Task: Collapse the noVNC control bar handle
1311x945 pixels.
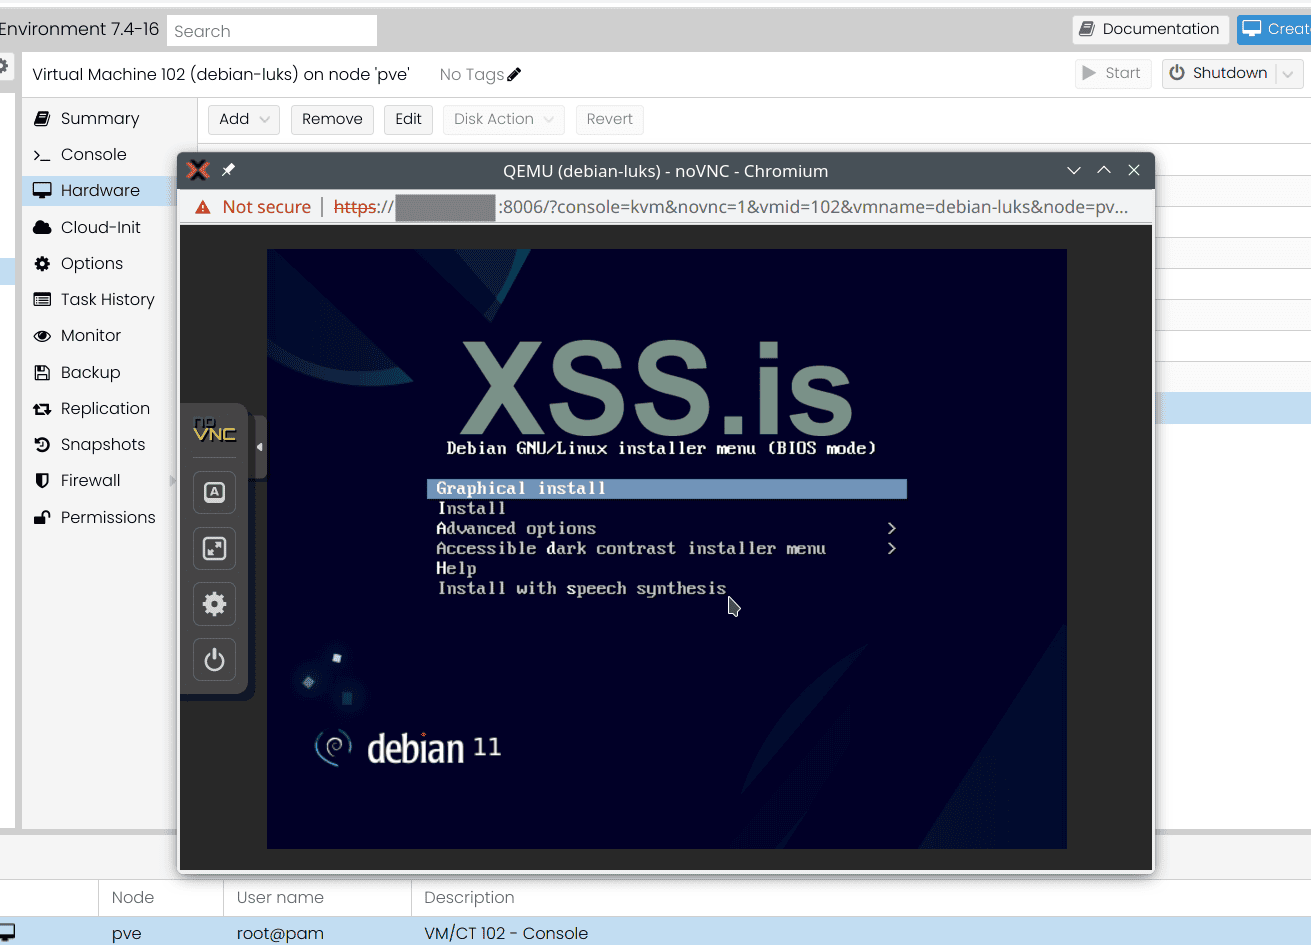Action: pos(259,447)
